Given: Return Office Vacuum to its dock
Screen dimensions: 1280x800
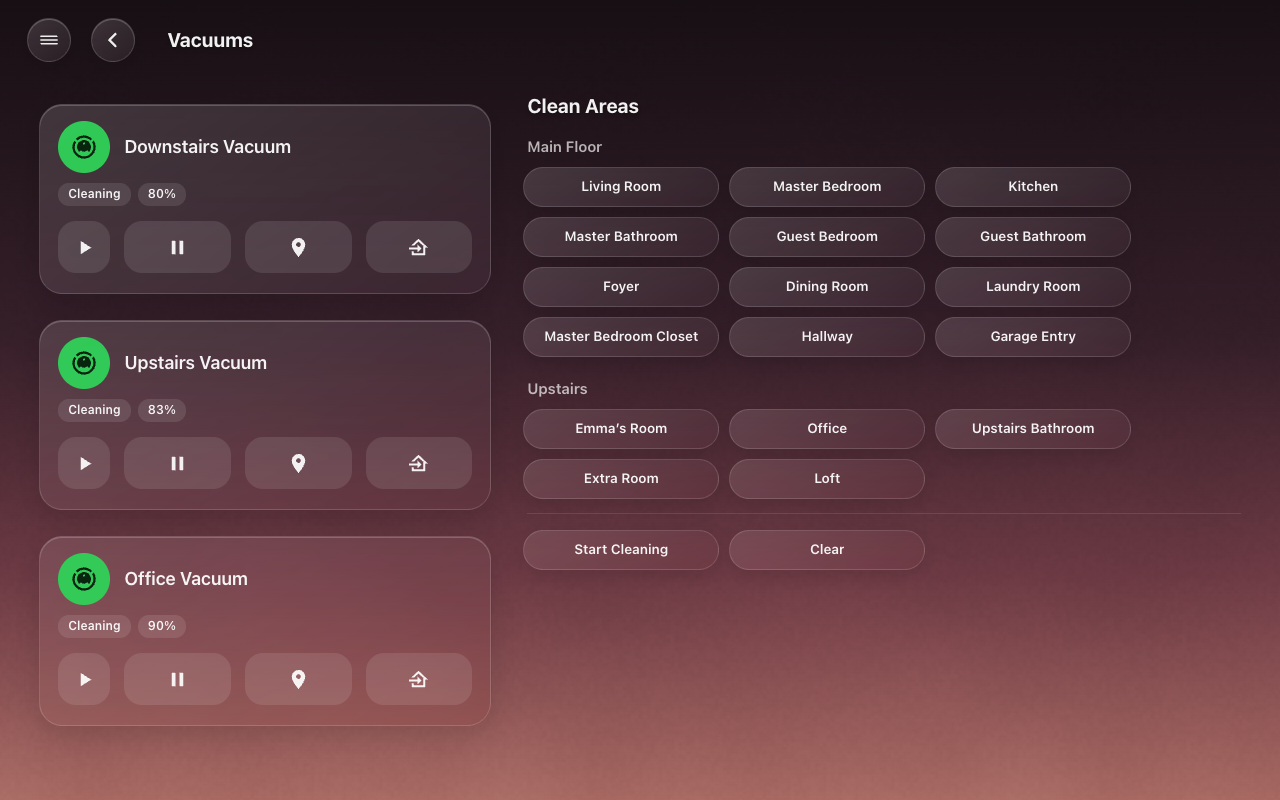Looking at the screenshot, I should (x=419, y=679).
